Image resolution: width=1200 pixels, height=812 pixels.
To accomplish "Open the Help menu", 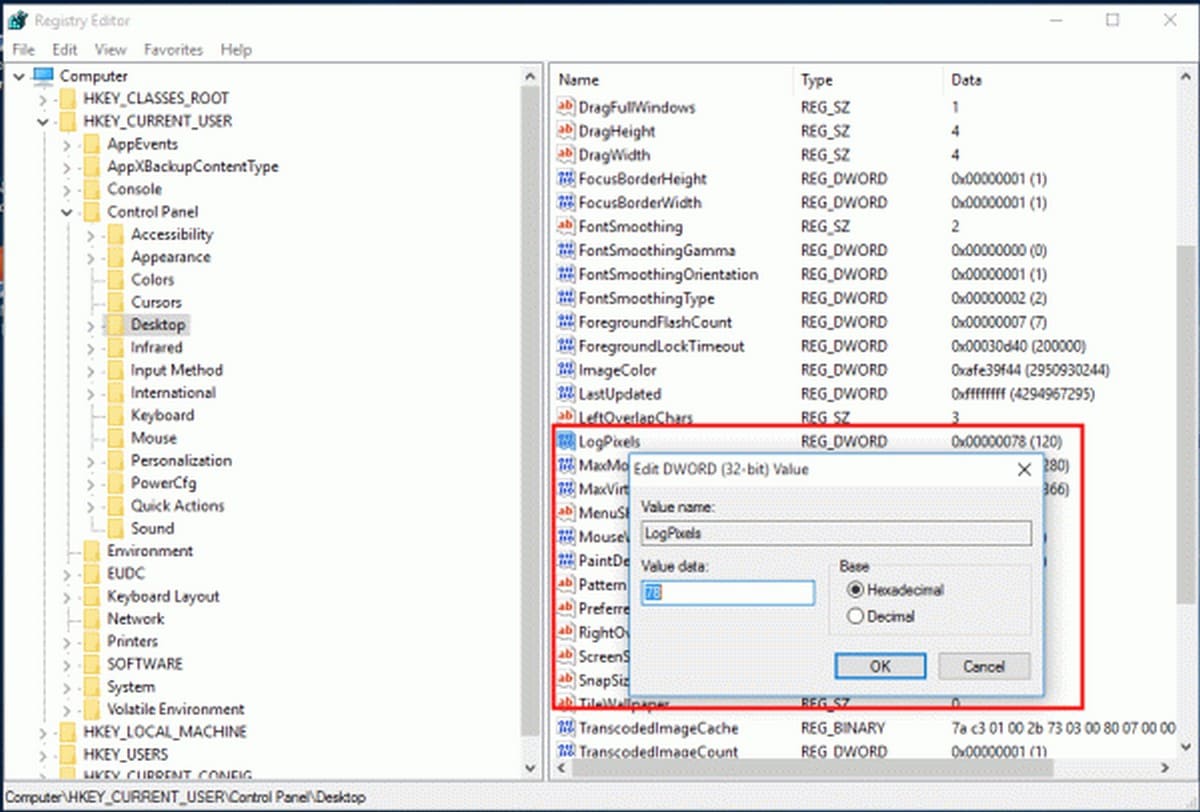I will [236, 49].
